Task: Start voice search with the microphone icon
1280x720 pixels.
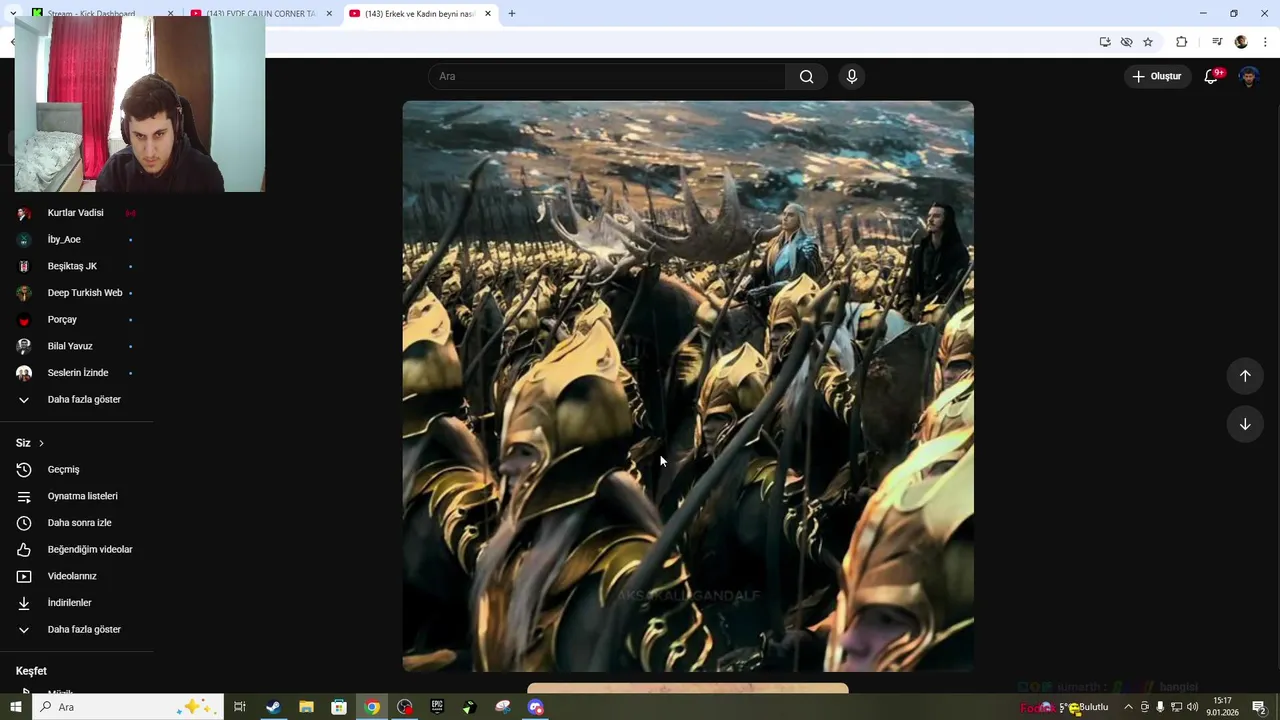Action: 852,77
